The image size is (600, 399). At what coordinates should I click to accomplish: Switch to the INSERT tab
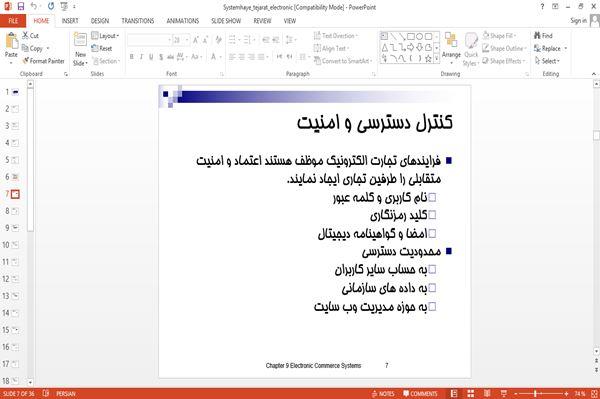[x=70, y=21]
